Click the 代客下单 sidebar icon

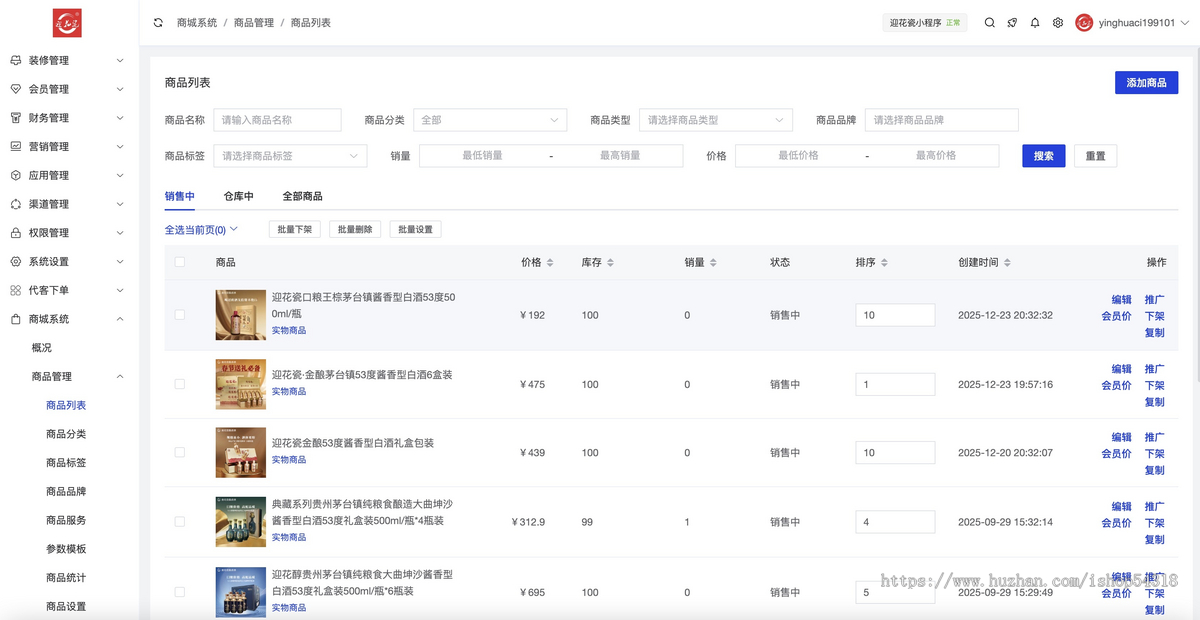16,290
